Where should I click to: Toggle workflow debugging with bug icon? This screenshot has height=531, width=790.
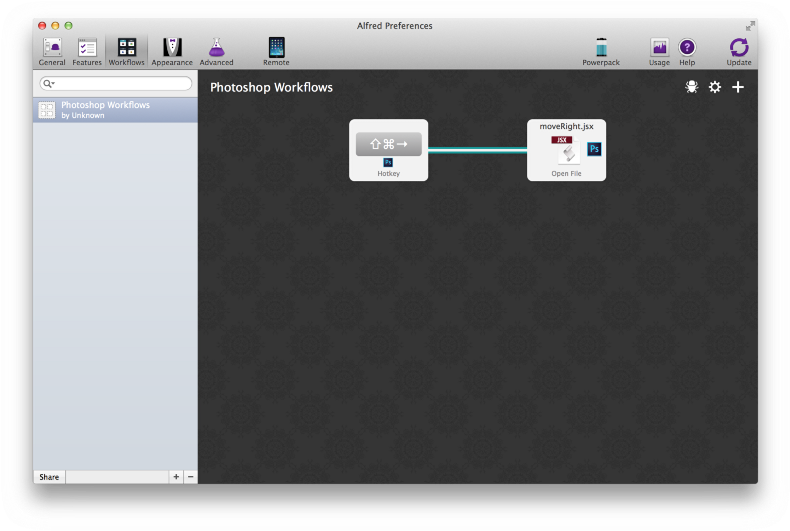pyautogui.click(x=691, y=87)
